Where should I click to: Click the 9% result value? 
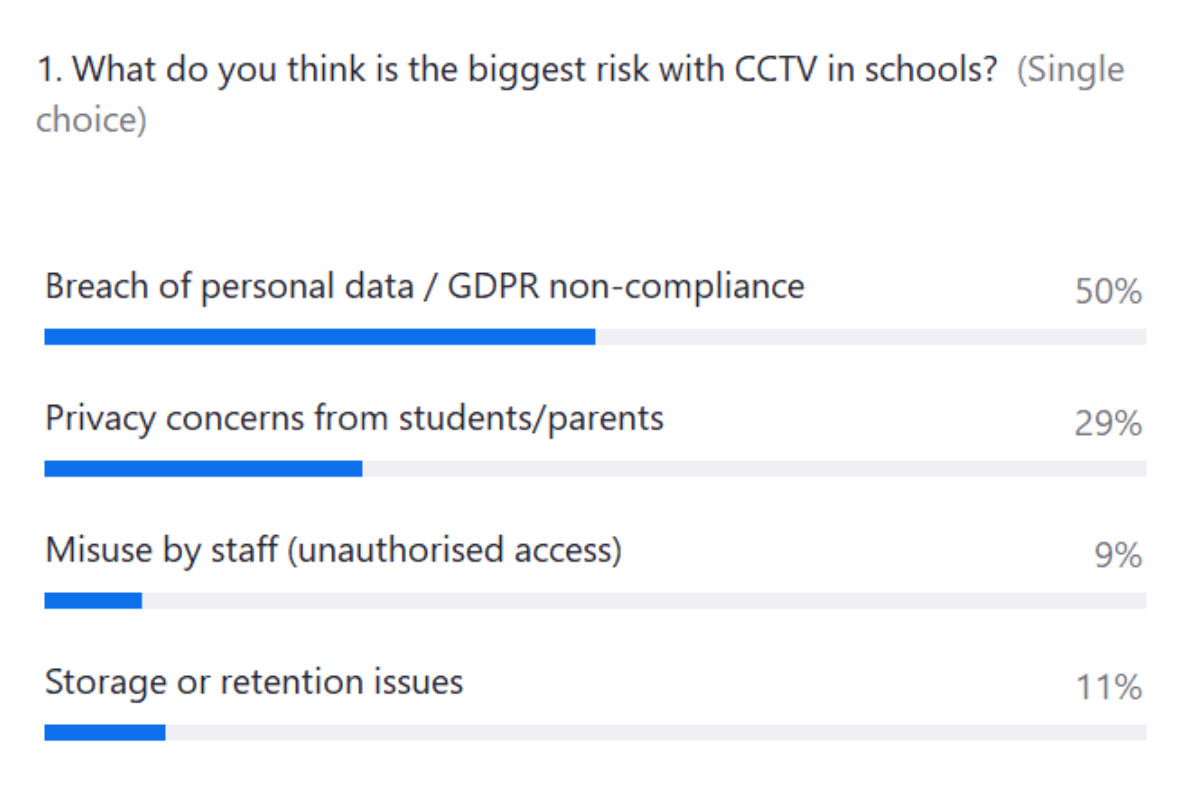coord(1118,556)
